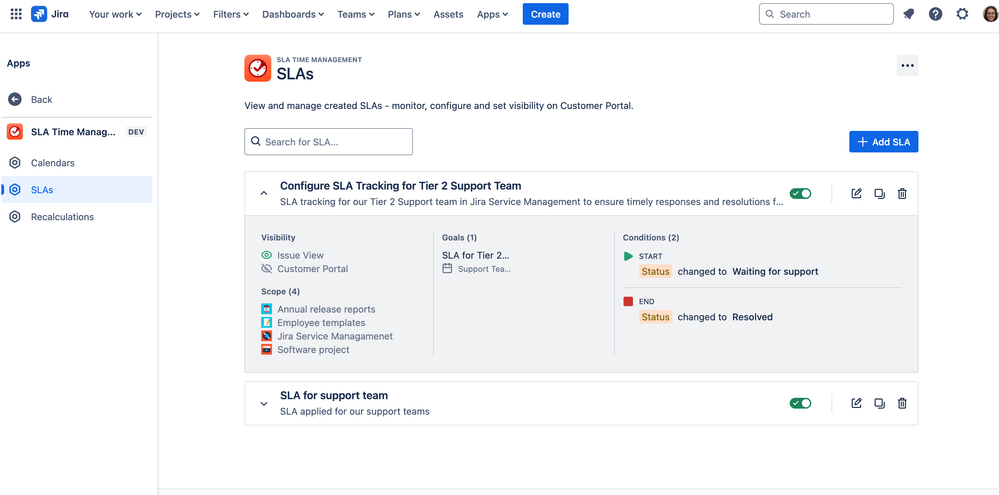Open the app switcher grid icon

16,14
